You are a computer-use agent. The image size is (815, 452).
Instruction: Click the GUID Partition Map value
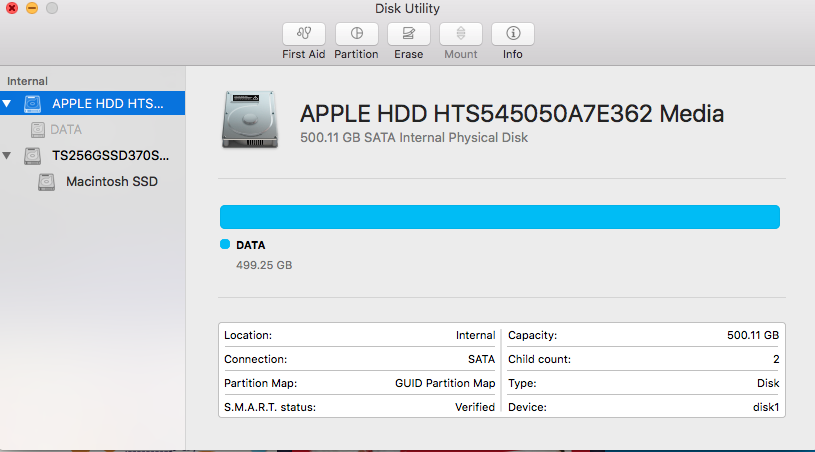(445, 383)
